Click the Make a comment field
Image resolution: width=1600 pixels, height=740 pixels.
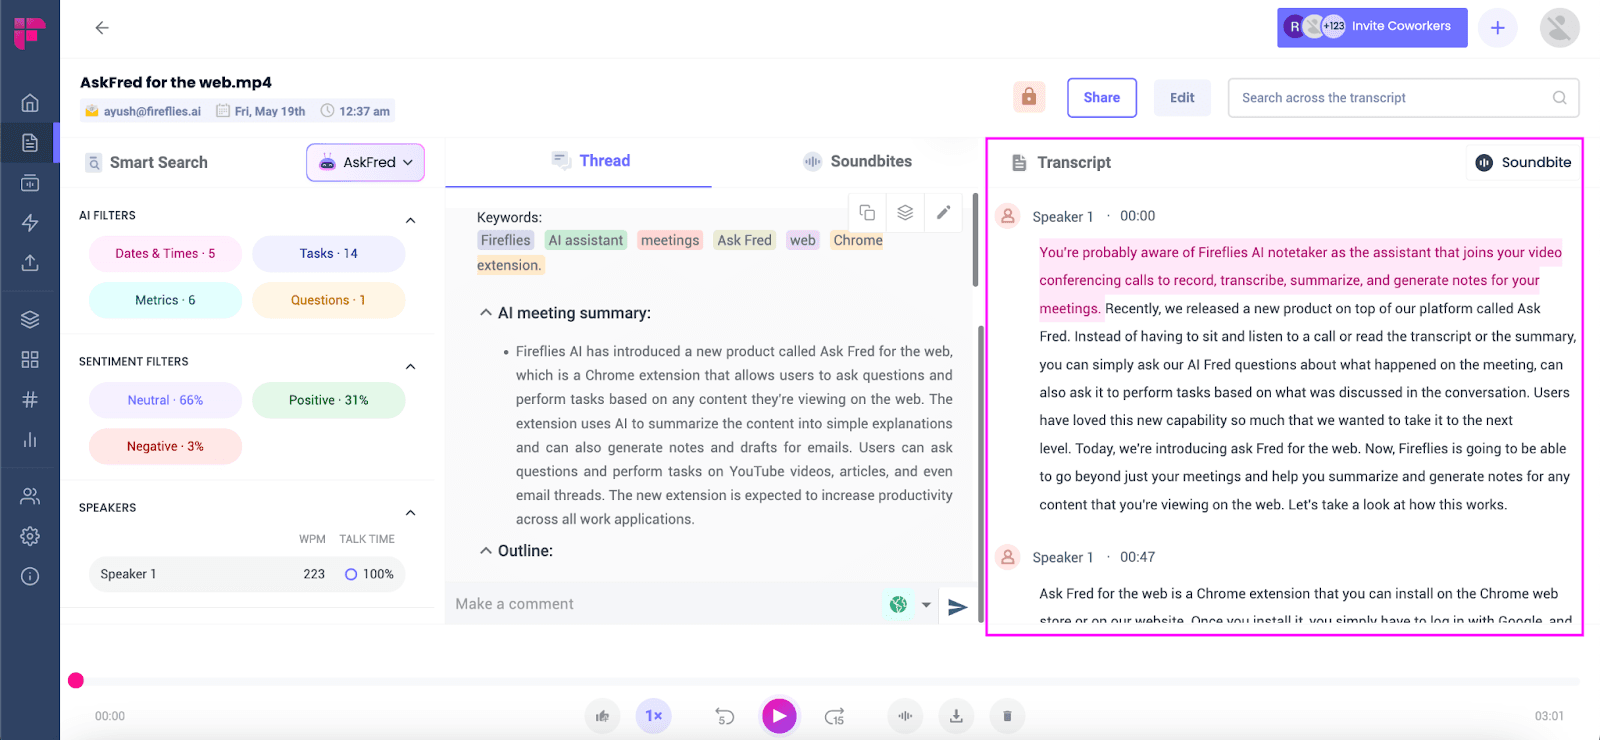[x=662, y=604]
